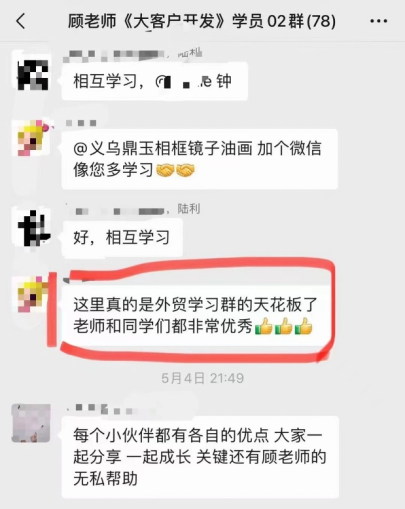The height and width of the screenshot is (509, 405).
Task: Tap the @义乌鼎玉相框镜子油画 mention text
Action: coord(162,148)
